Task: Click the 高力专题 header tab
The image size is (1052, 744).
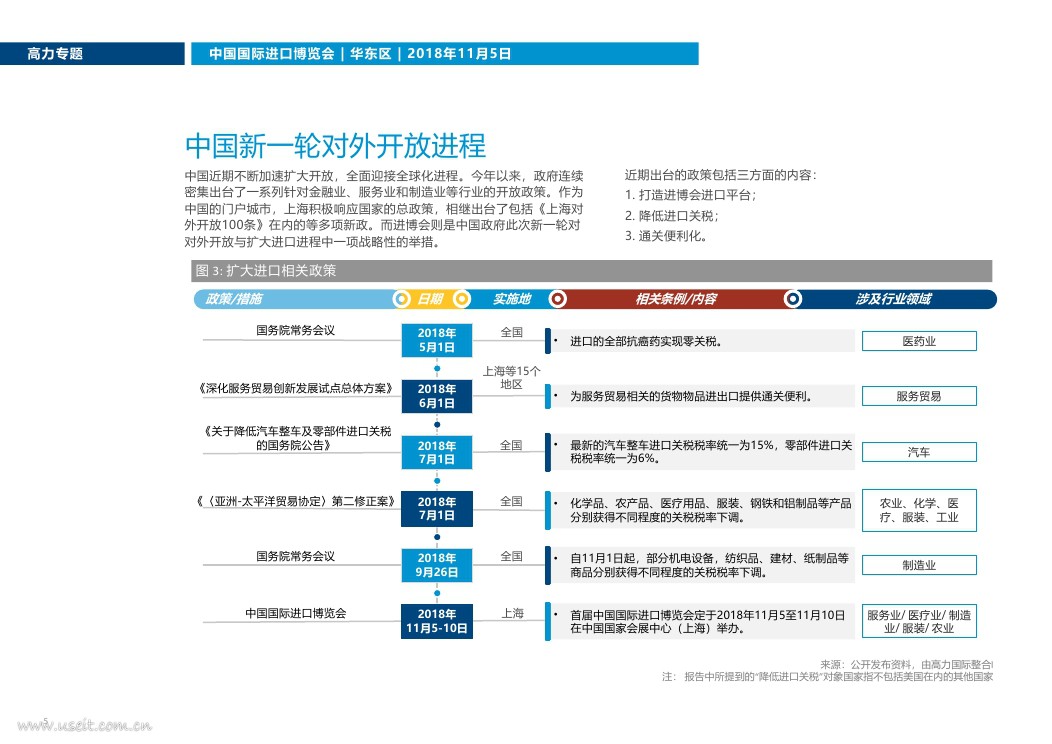Action: (x=92, y=54)
